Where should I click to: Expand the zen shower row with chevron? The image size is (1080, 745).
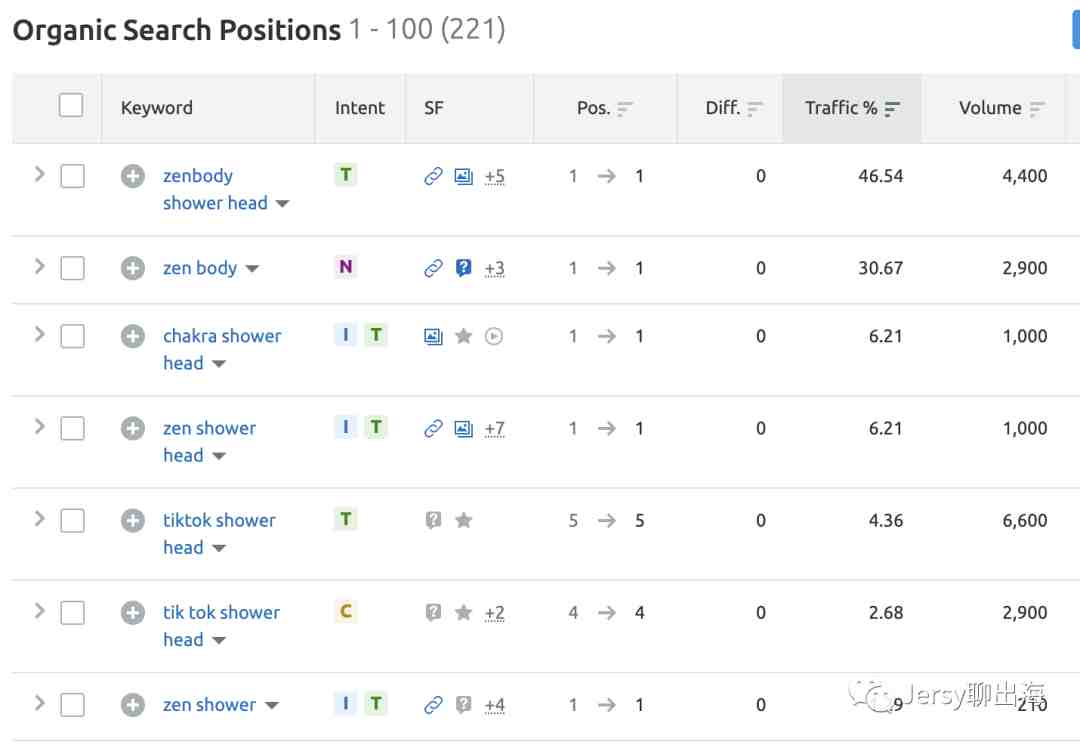pyautogui.click(x=39, y=703)
